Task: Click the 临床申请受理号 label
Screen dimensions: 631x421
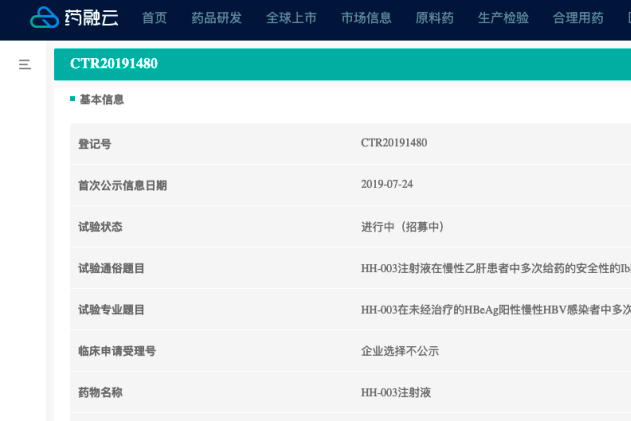Action: tap(117, 351)
